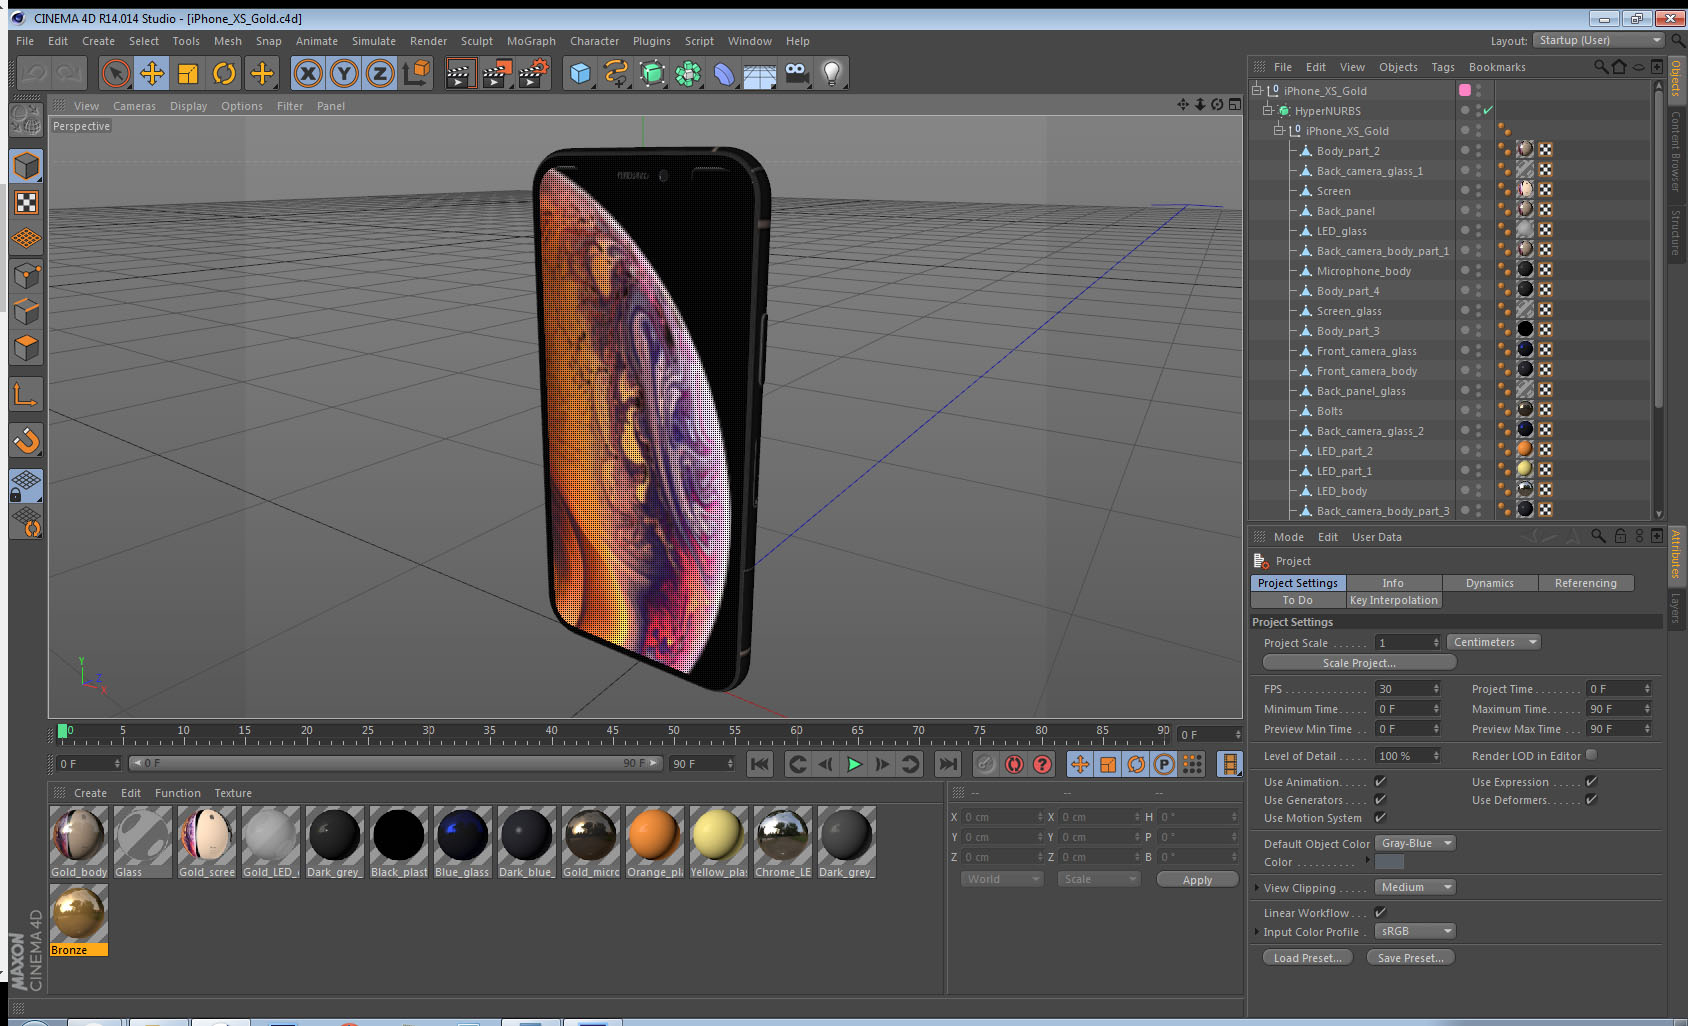Screen dimensions: 1688x1026
Task: Activate the Scale tool
Action: coord(188,73)
